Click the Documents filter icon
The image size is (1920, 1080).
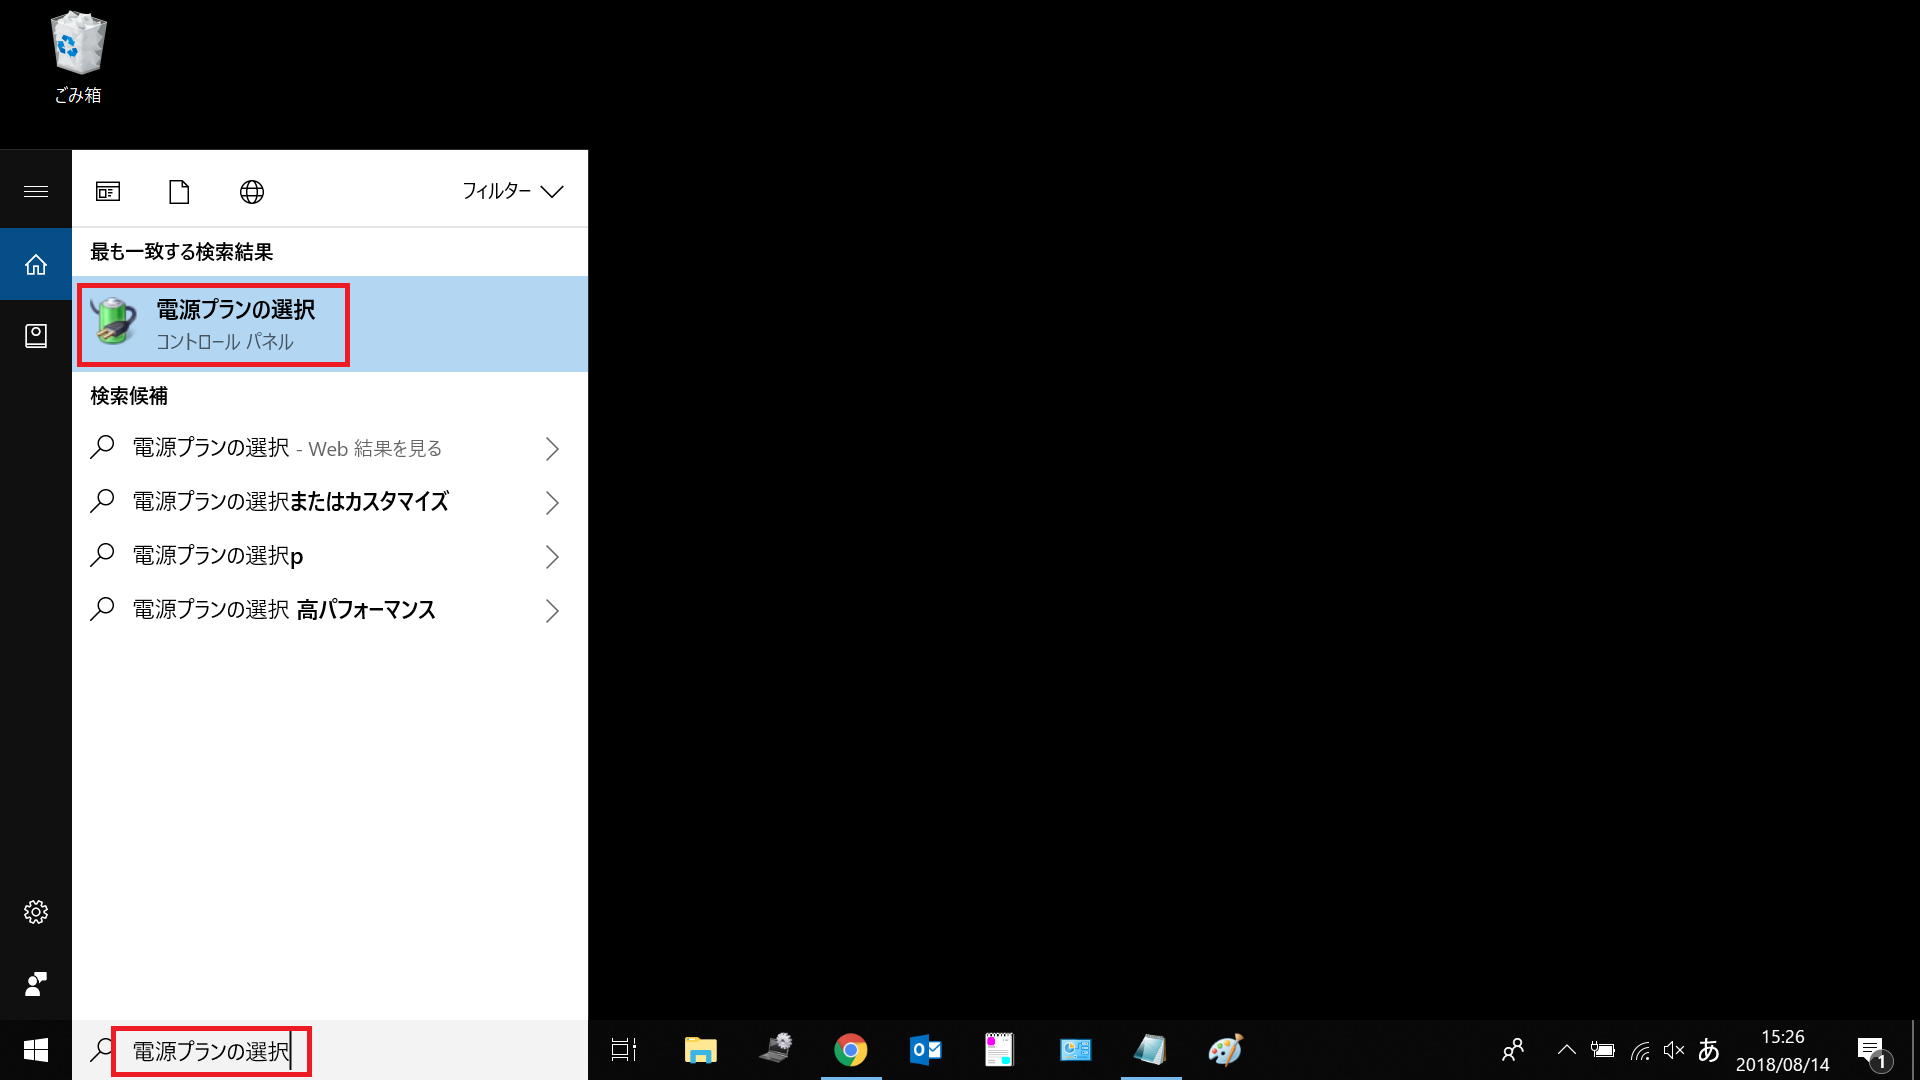click(179, 191)
